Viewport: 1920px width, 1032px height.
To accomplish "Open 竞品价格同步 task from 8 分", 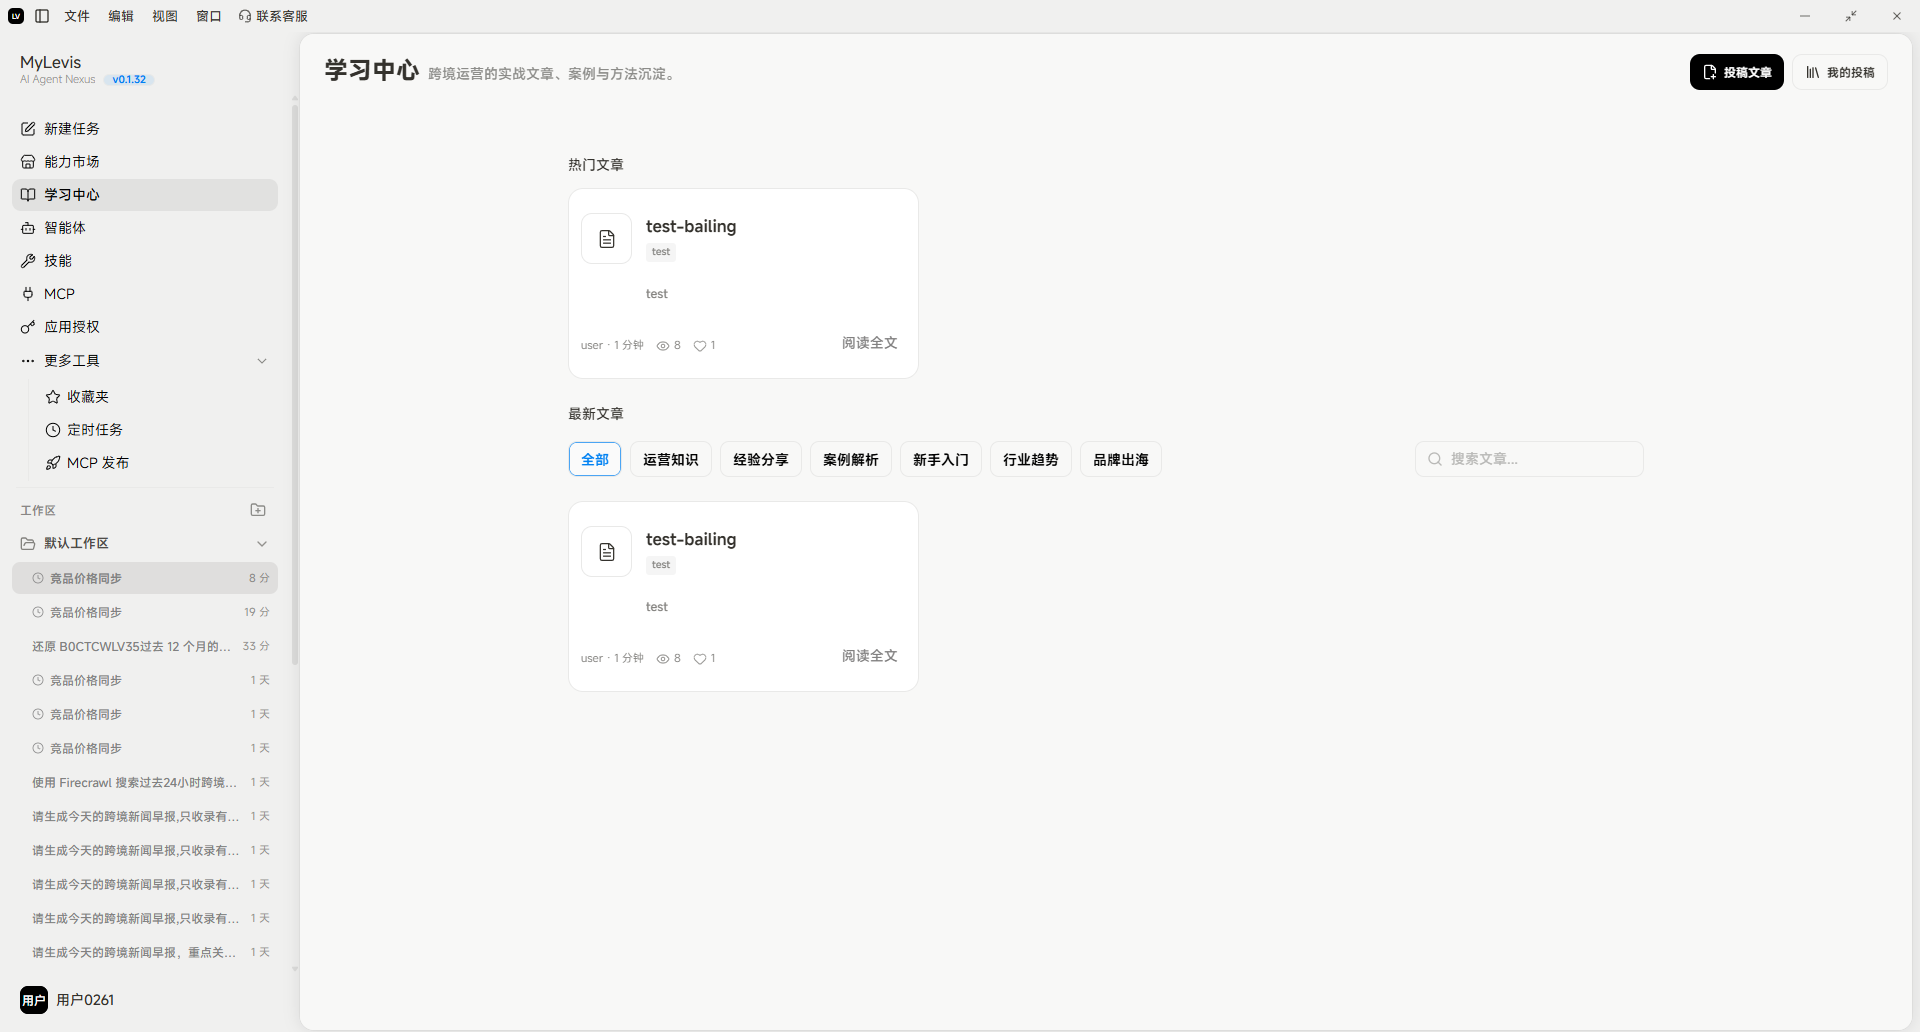I will pyautogui.click(x=145, y=578).
